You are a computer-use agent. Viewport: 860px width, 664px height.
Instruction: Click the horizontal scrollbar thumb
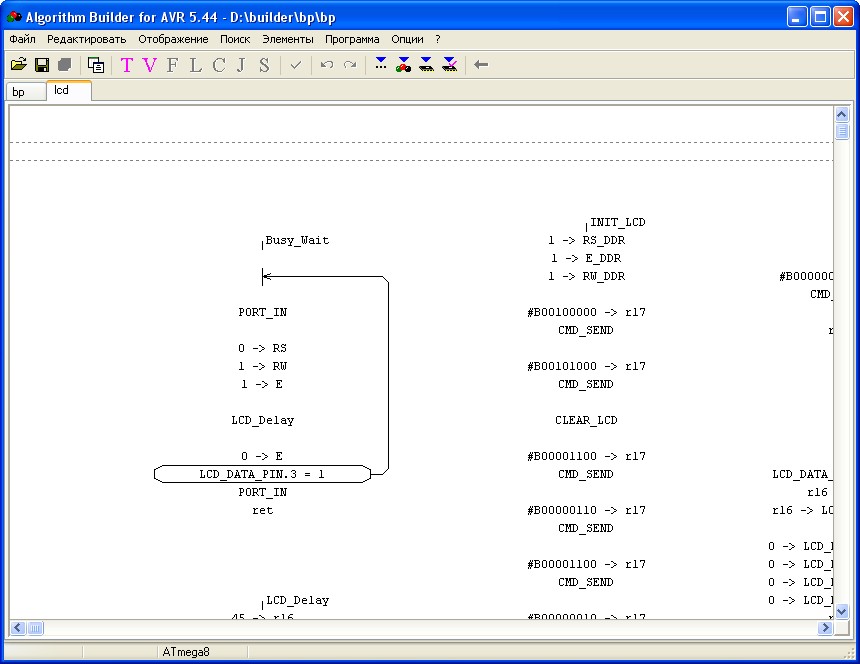(35, 628)
